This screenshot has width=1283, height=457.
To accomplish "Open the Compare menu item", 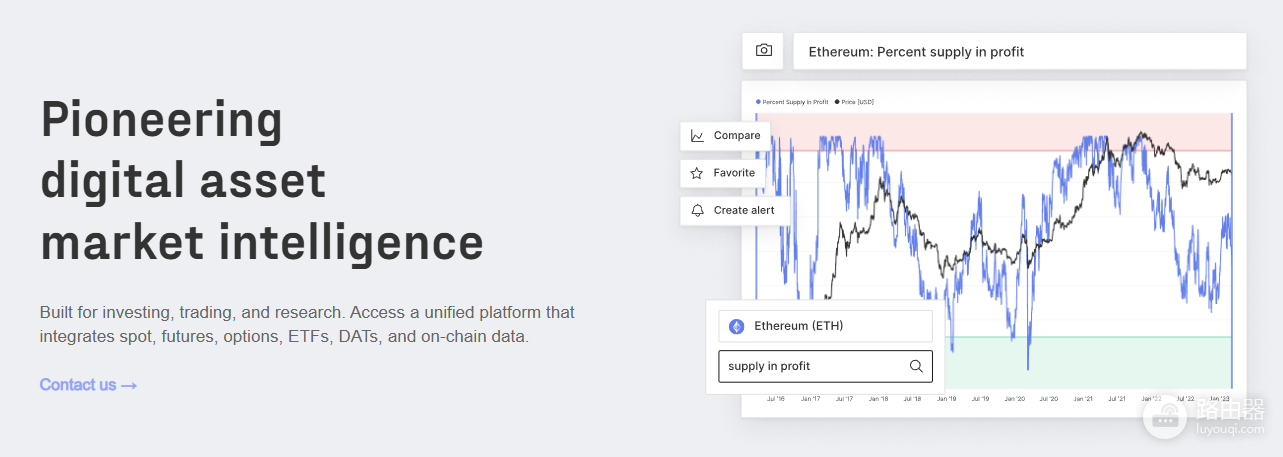I will [x=725, y=136].
